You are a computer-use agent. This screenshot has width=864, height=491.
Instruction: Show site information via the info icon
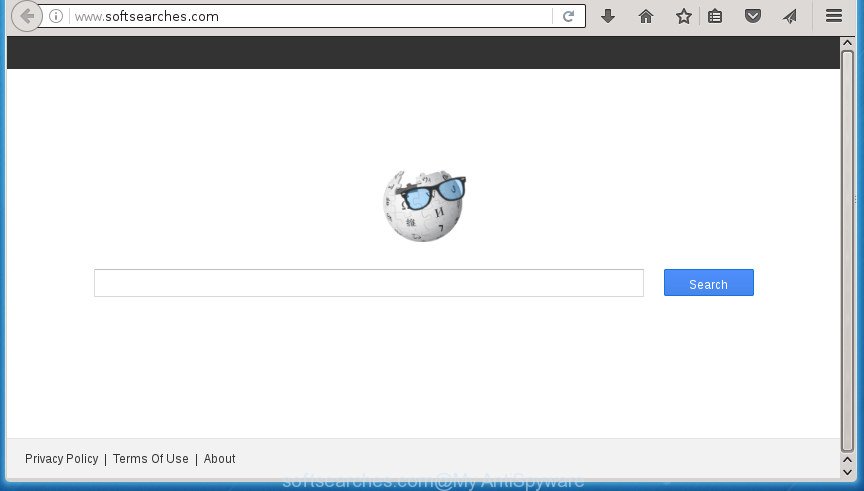pyautogui.click(x=56, y=17)
